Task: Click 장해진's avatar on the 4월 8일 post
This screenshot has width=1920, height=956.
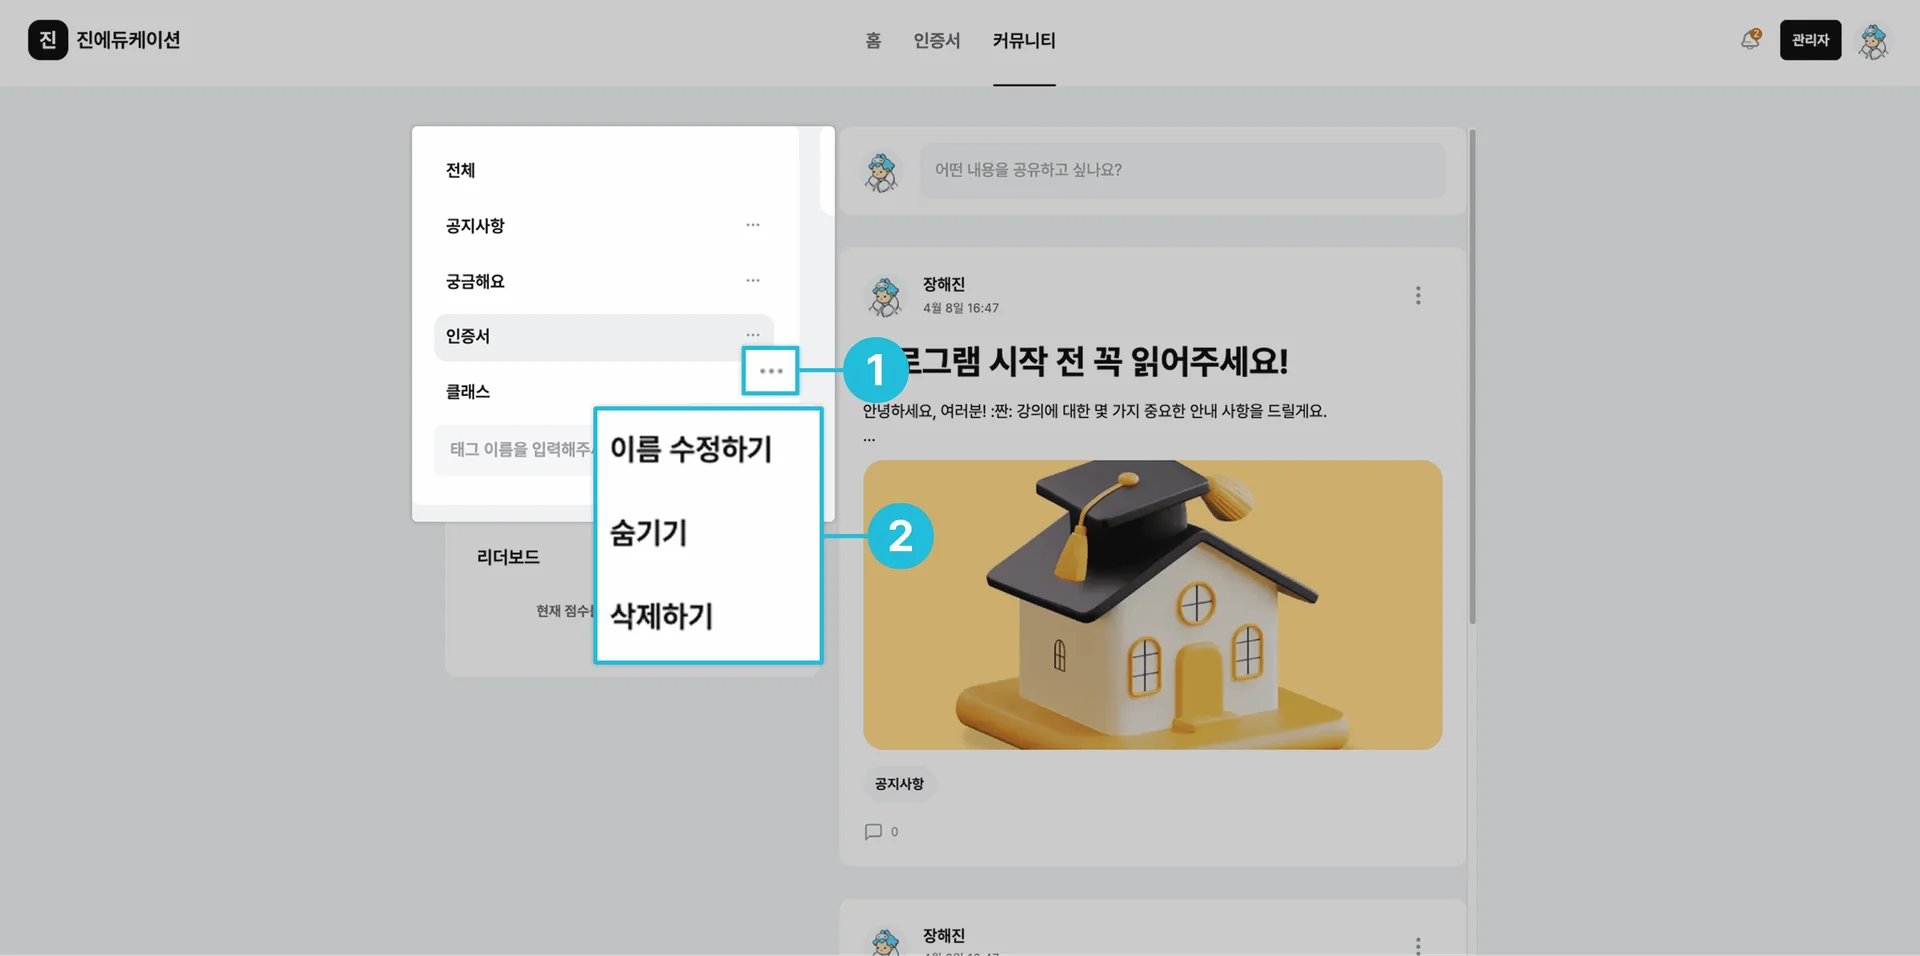Action: point(885,297)
